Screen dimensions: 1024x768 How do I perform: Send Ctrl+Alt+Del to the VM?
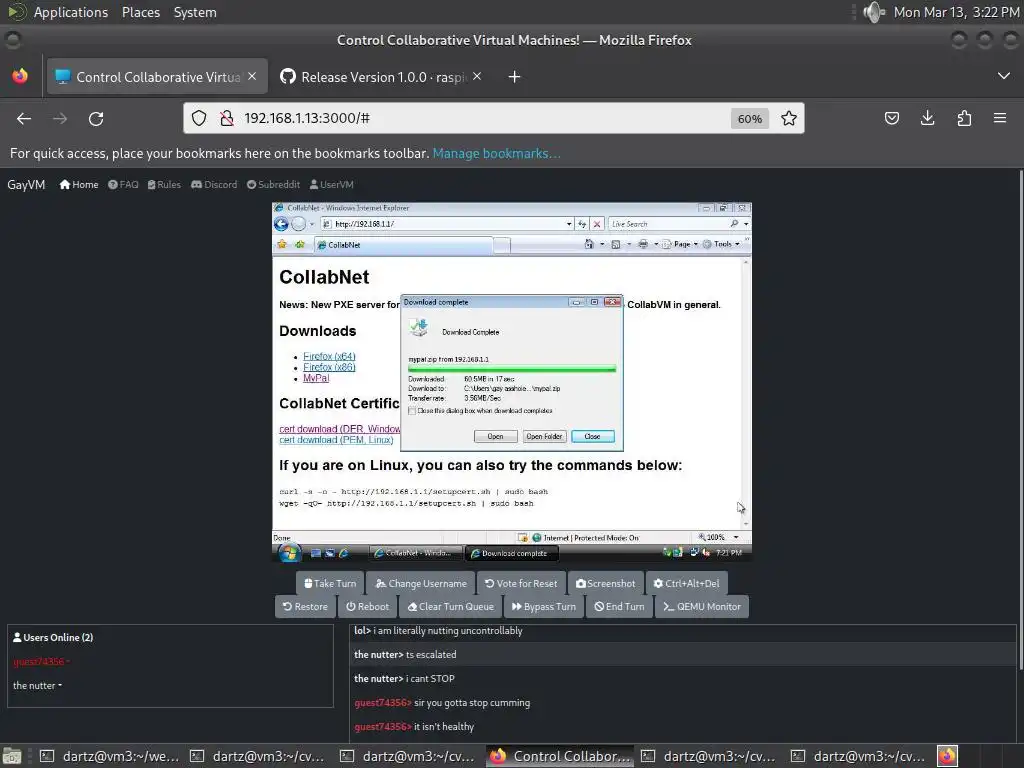click(686, 583)
